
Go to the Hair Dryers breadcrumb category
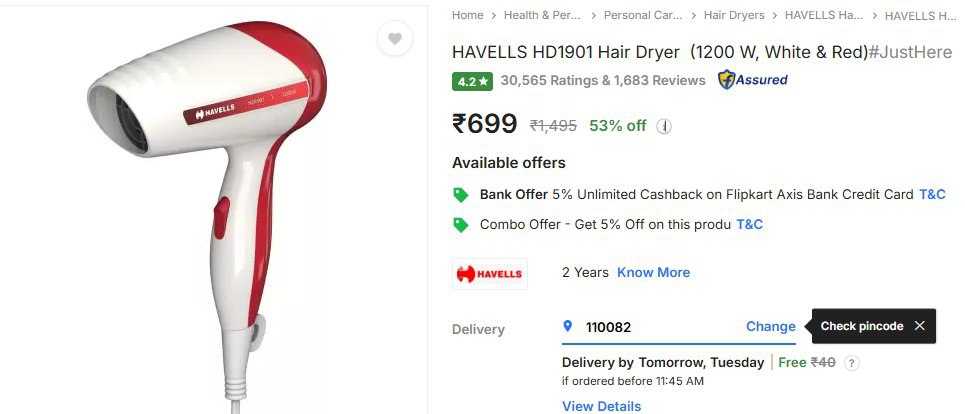click(734, 15)
